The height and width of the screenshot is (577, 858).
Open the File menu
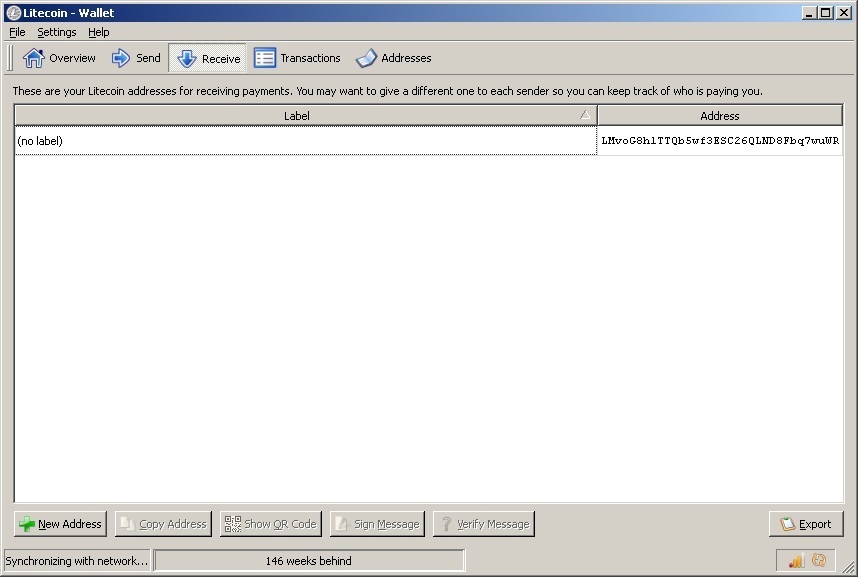[x=16, y=32]
